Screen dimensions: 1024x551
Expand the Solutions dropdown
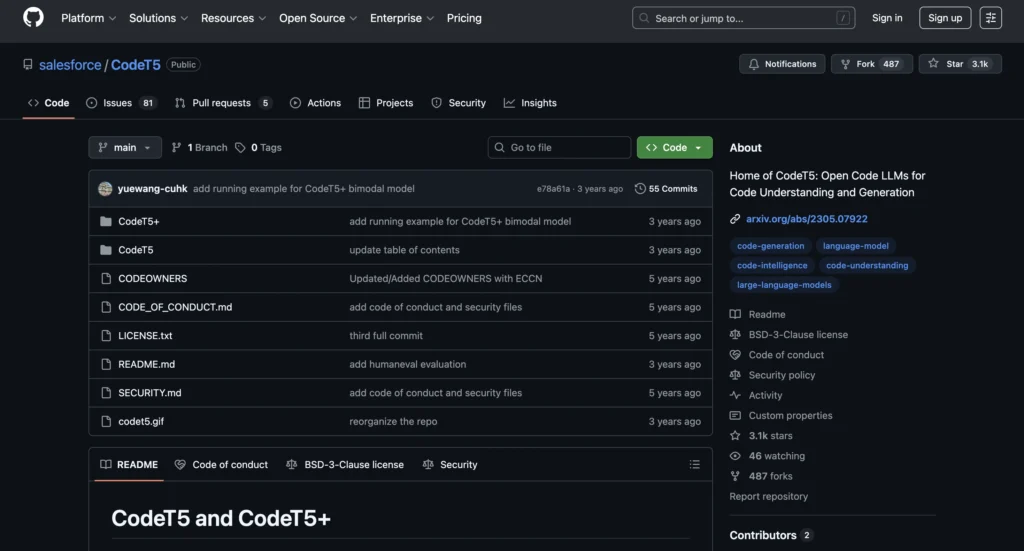(x=158, y=18)
